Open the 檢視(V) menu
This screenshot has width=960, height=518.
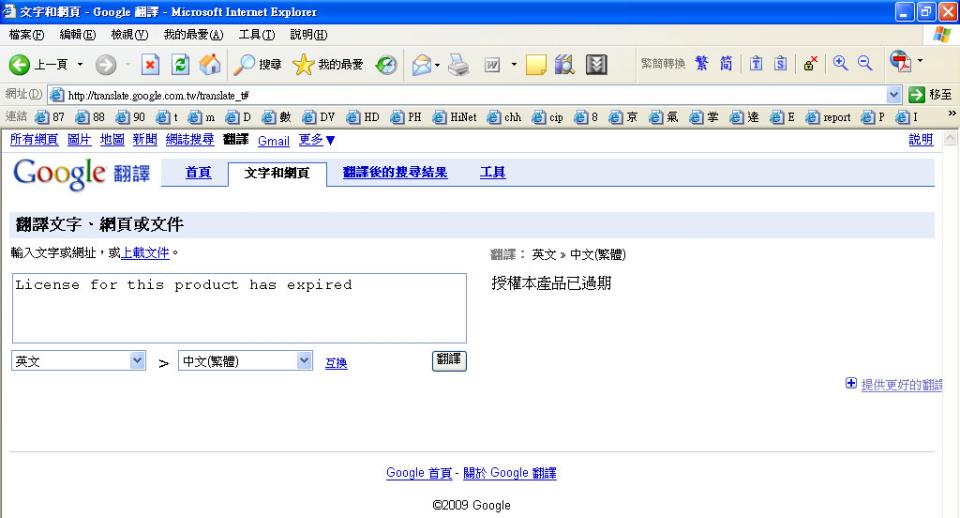coord(129,35)
